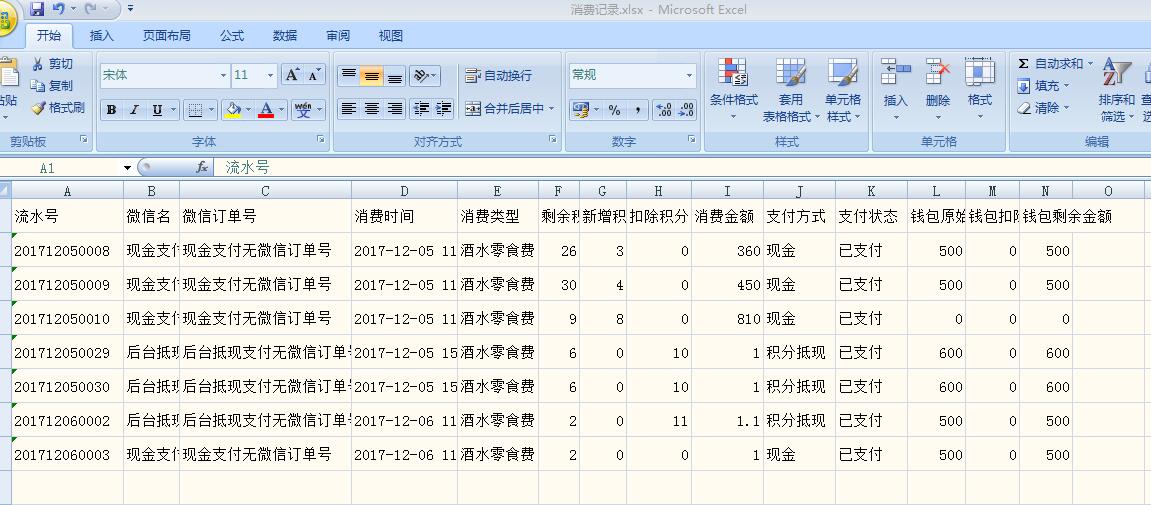1151x505 pixels.
Task: Switch to the 插入 ribbon tab
Action: 101,35
